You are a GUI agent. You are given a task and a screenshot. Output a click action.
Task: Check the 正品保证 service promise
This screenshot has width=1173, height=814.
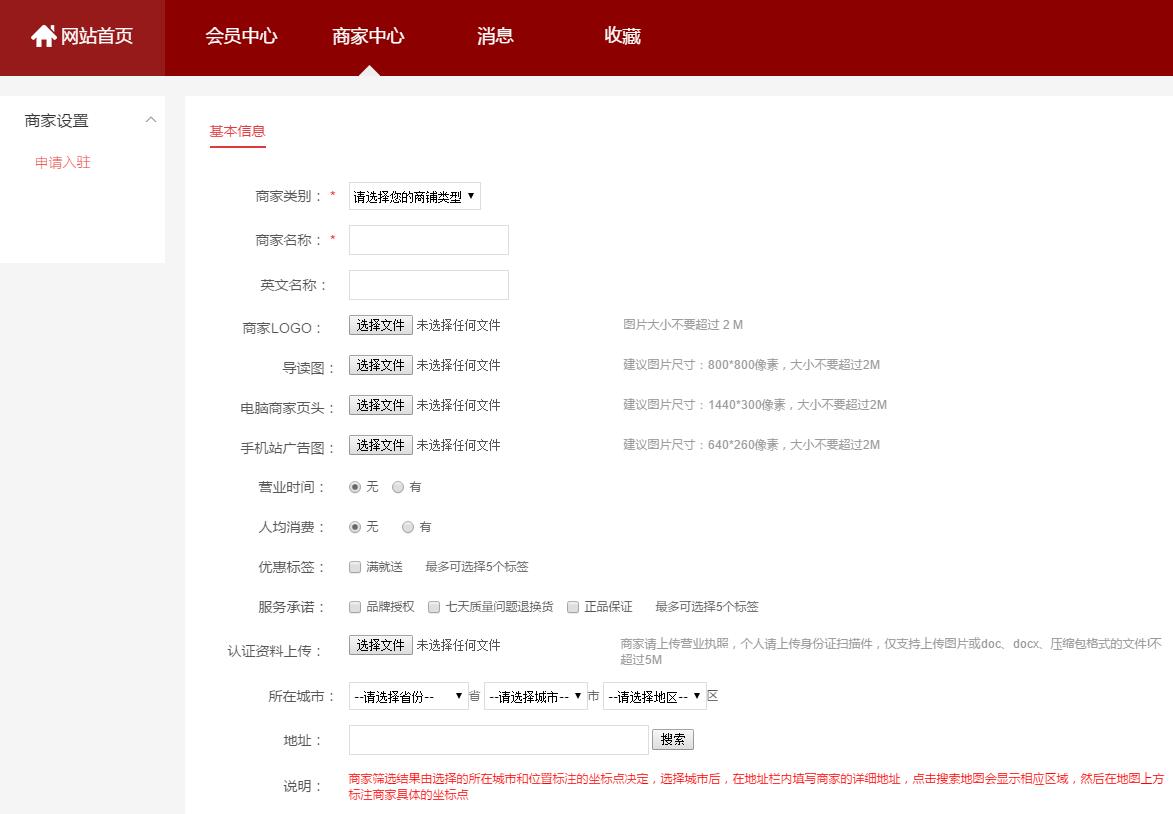pos(572,606)
